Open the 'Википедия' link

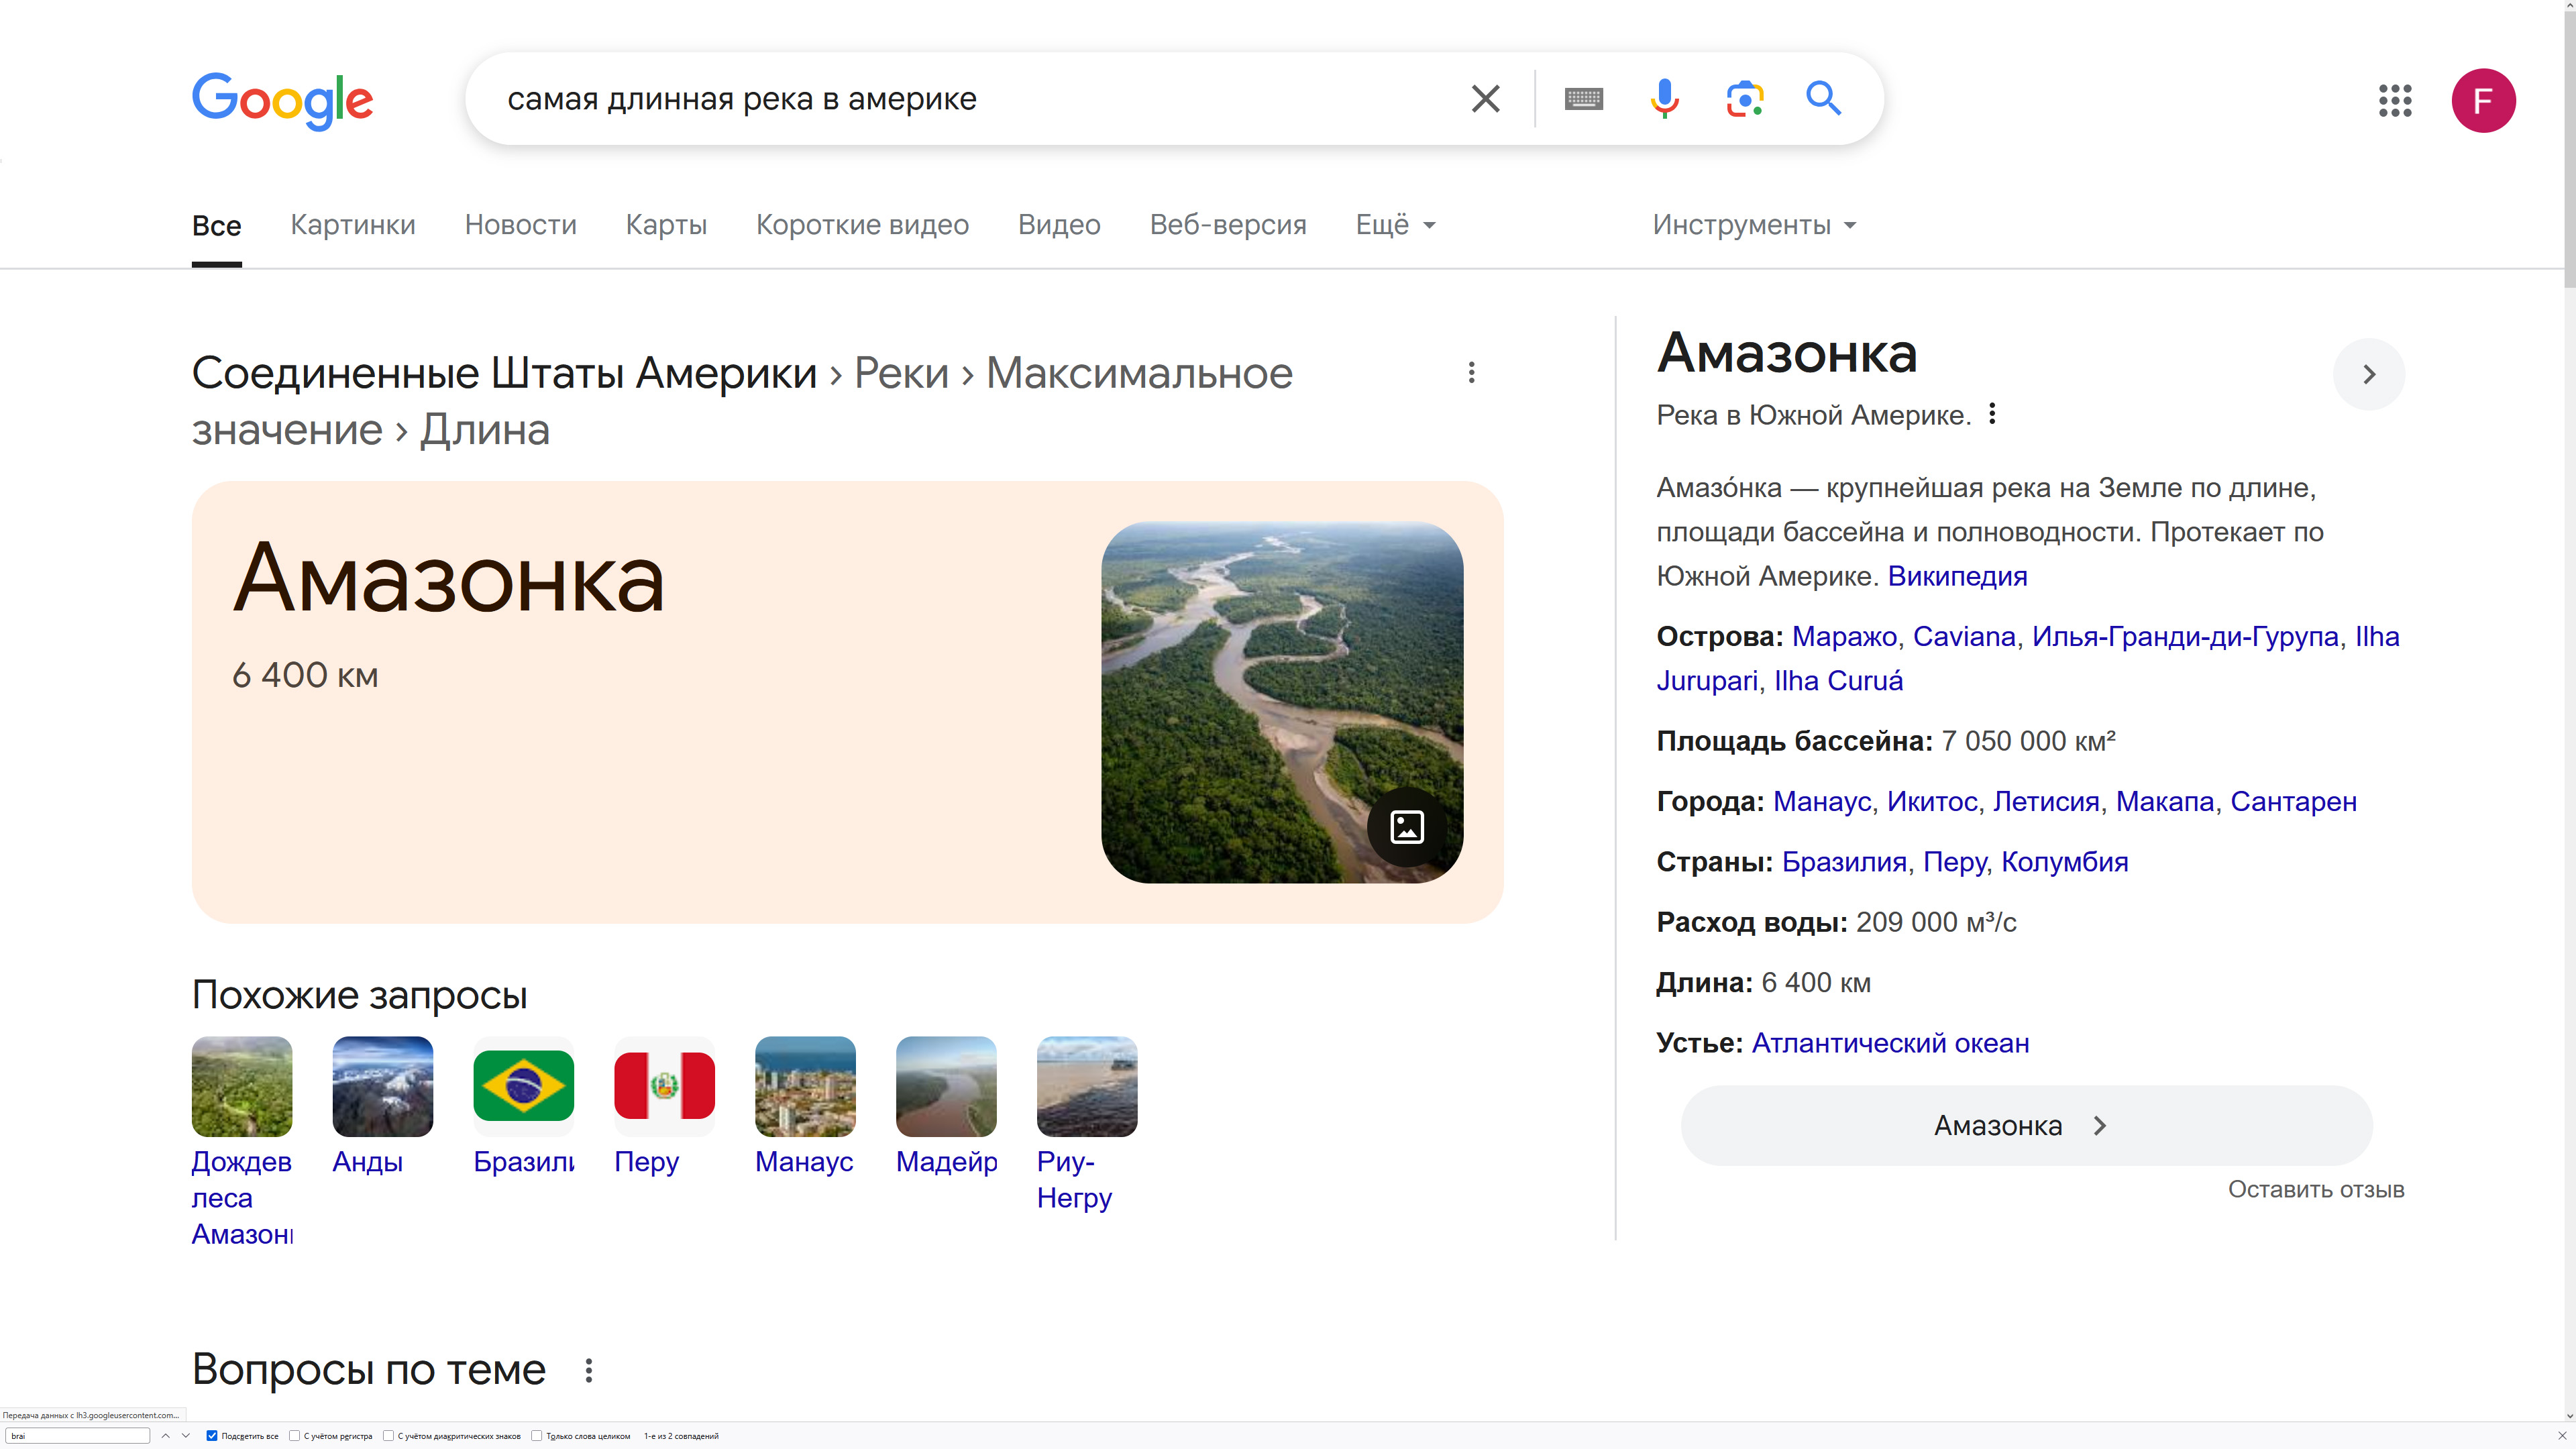1957,576
